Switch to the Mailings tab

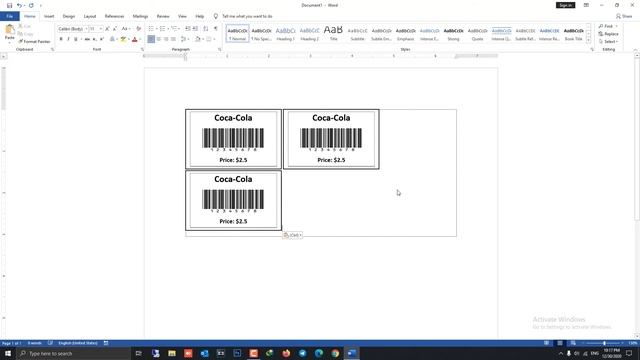tap(140, 16)
